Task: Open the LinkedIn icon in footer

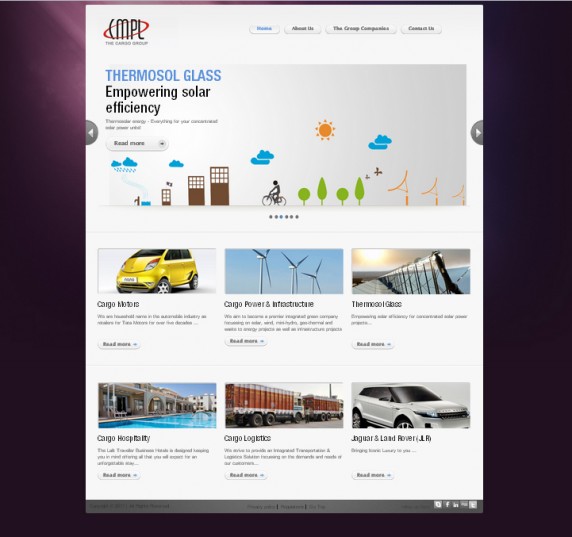Action: [x=456, y=505]
